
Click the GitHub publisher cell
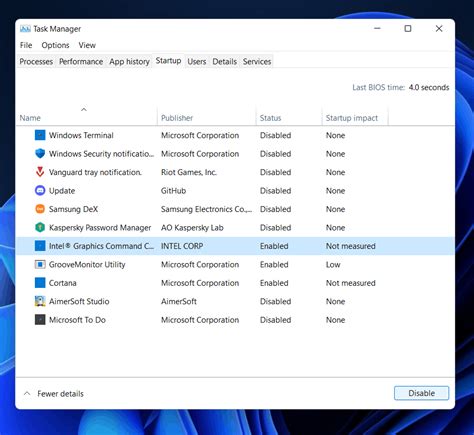[173, 191]
